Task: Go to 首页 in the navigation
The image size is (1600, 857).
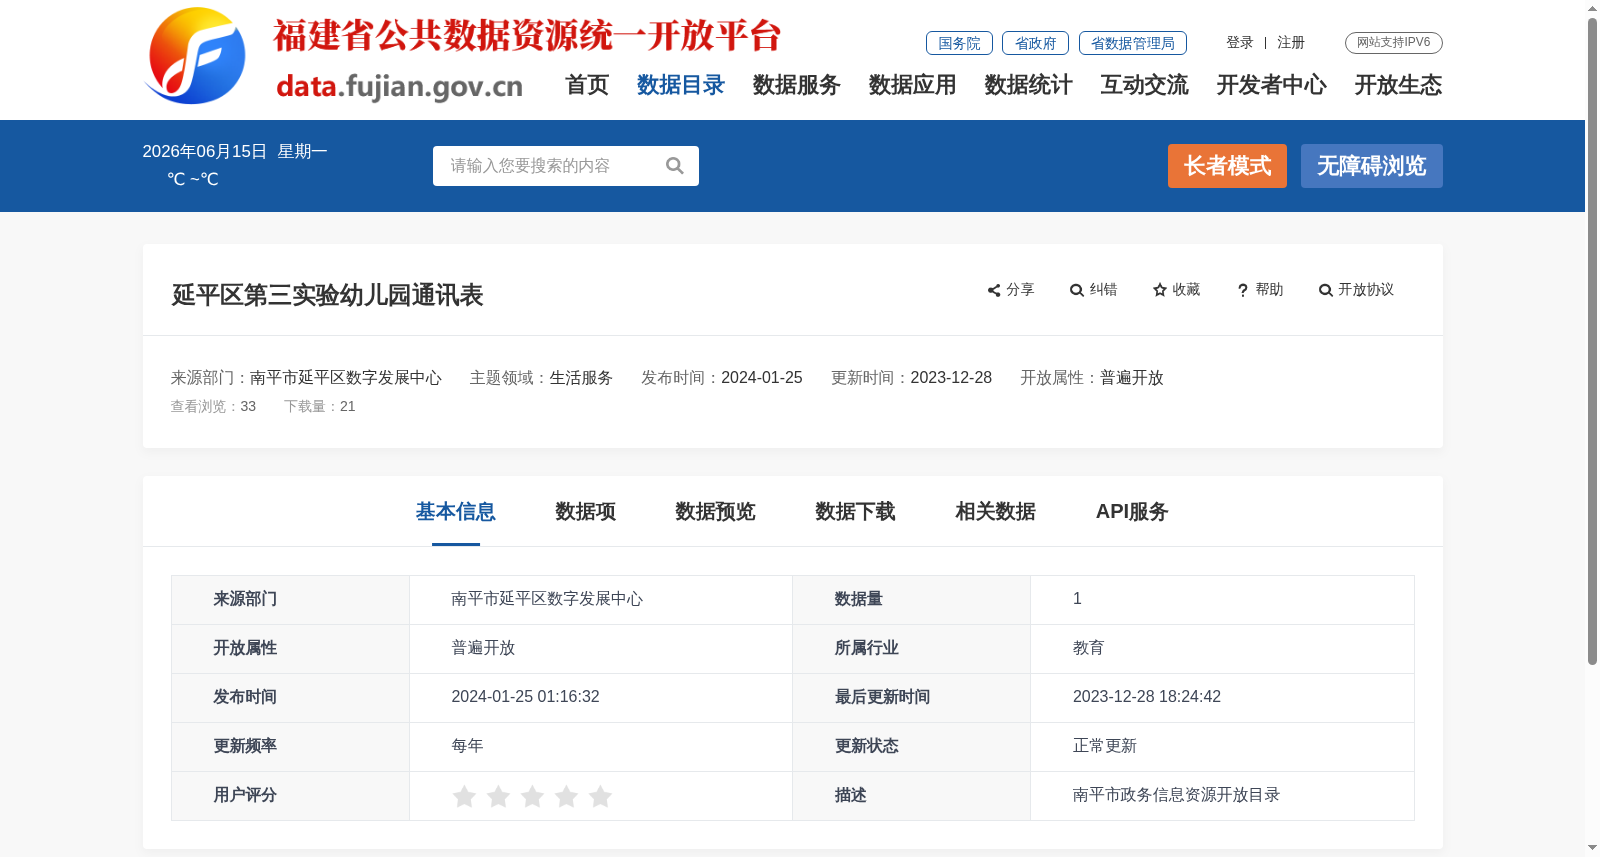Action: pos(587,85)
